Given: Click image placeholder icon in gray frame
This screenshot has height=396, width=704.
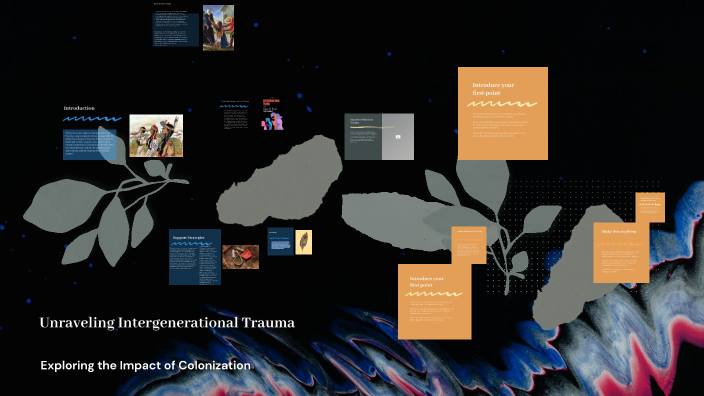Looking at the screenshot, I should pyautogui.click(x=398, y=136).
